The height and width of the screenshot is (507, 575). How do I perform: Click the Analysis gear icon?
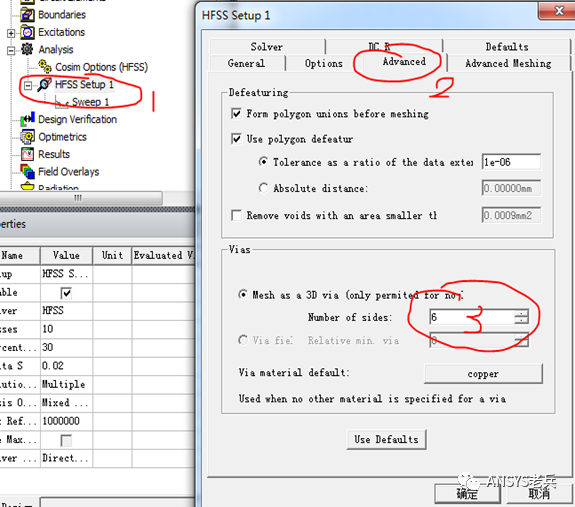click(x=27, y=49)
